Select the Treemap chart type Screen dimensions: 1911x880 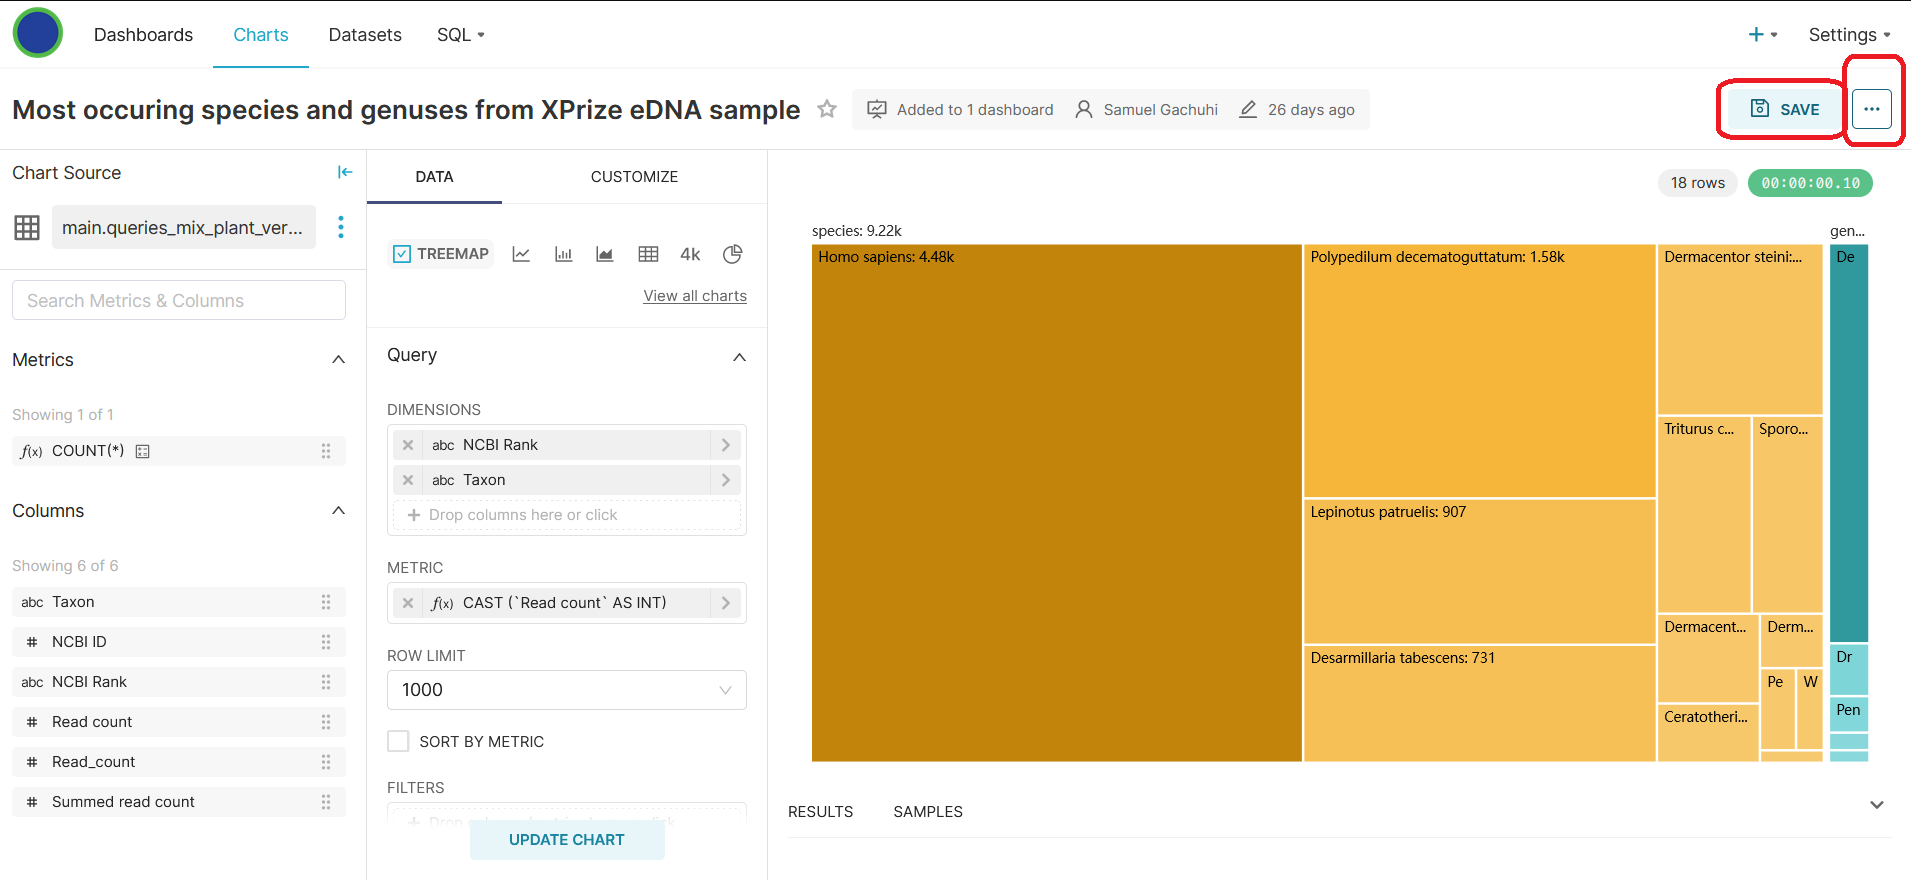(441, 254)
